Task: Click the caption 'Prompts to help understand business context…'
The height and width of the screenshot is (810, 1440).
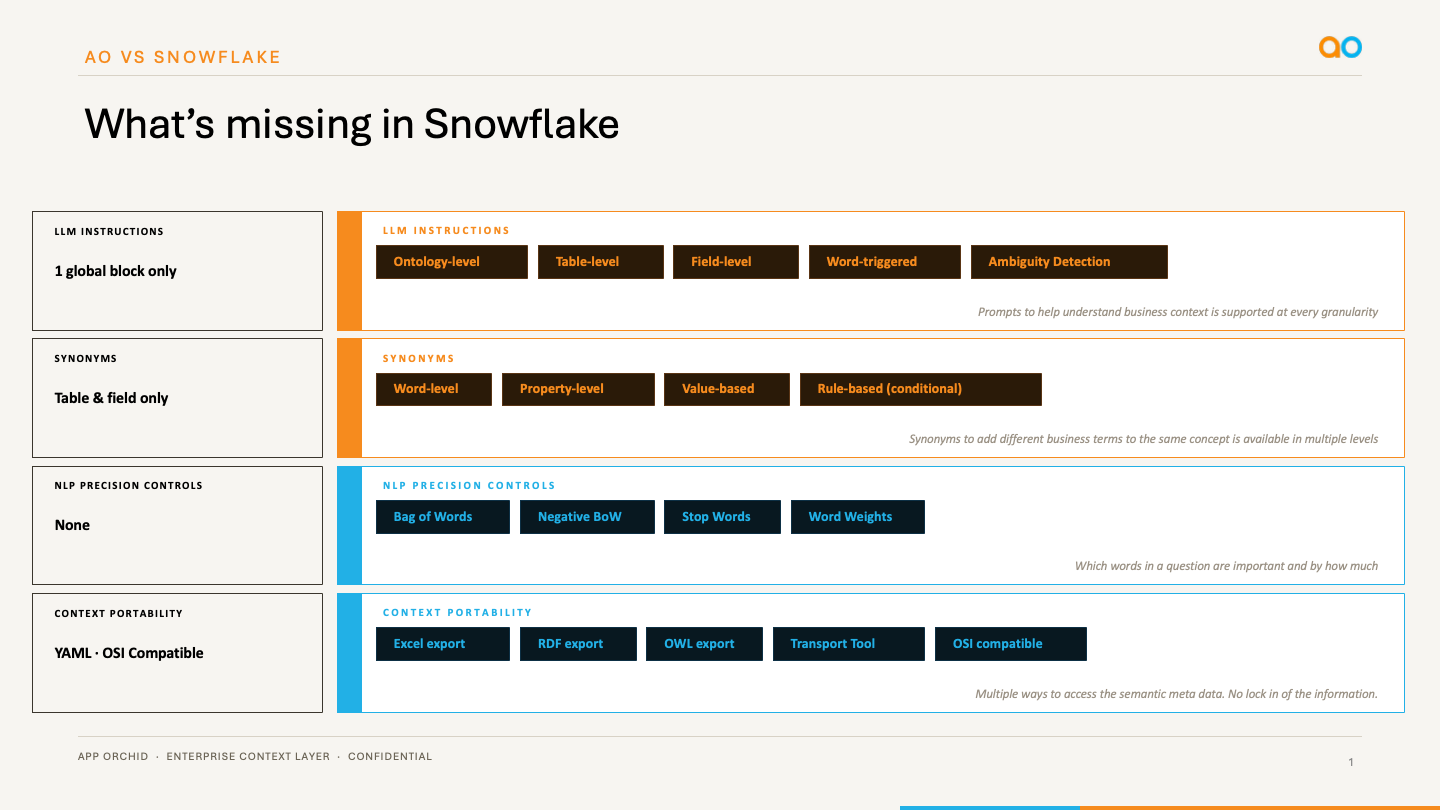Action: click(x=1178, y=312)
